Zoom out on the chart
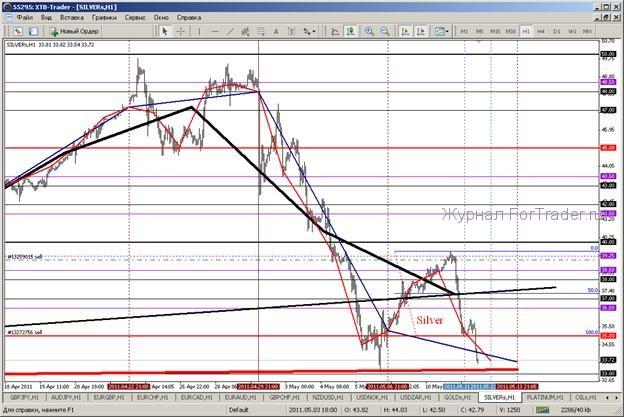The image size is (624, 417). [x=385, y=31]
